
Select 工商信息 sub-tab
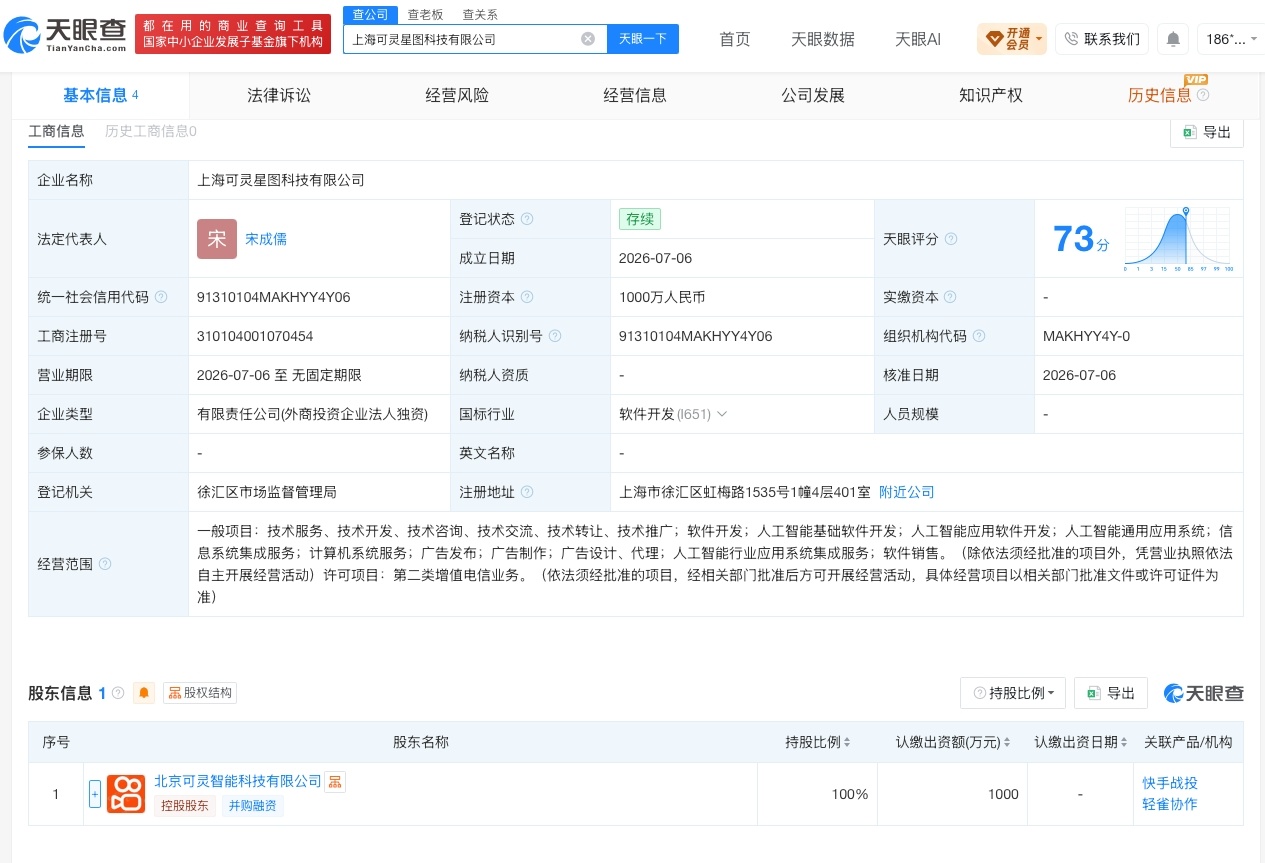pyautogui.click(x=56, y=131)
